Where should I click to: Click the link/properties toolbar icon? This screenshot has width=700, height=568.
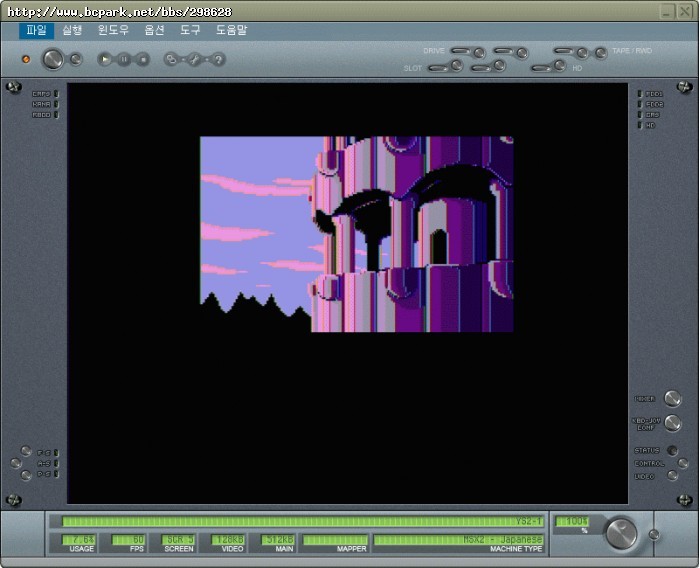(x=171, y=59)
